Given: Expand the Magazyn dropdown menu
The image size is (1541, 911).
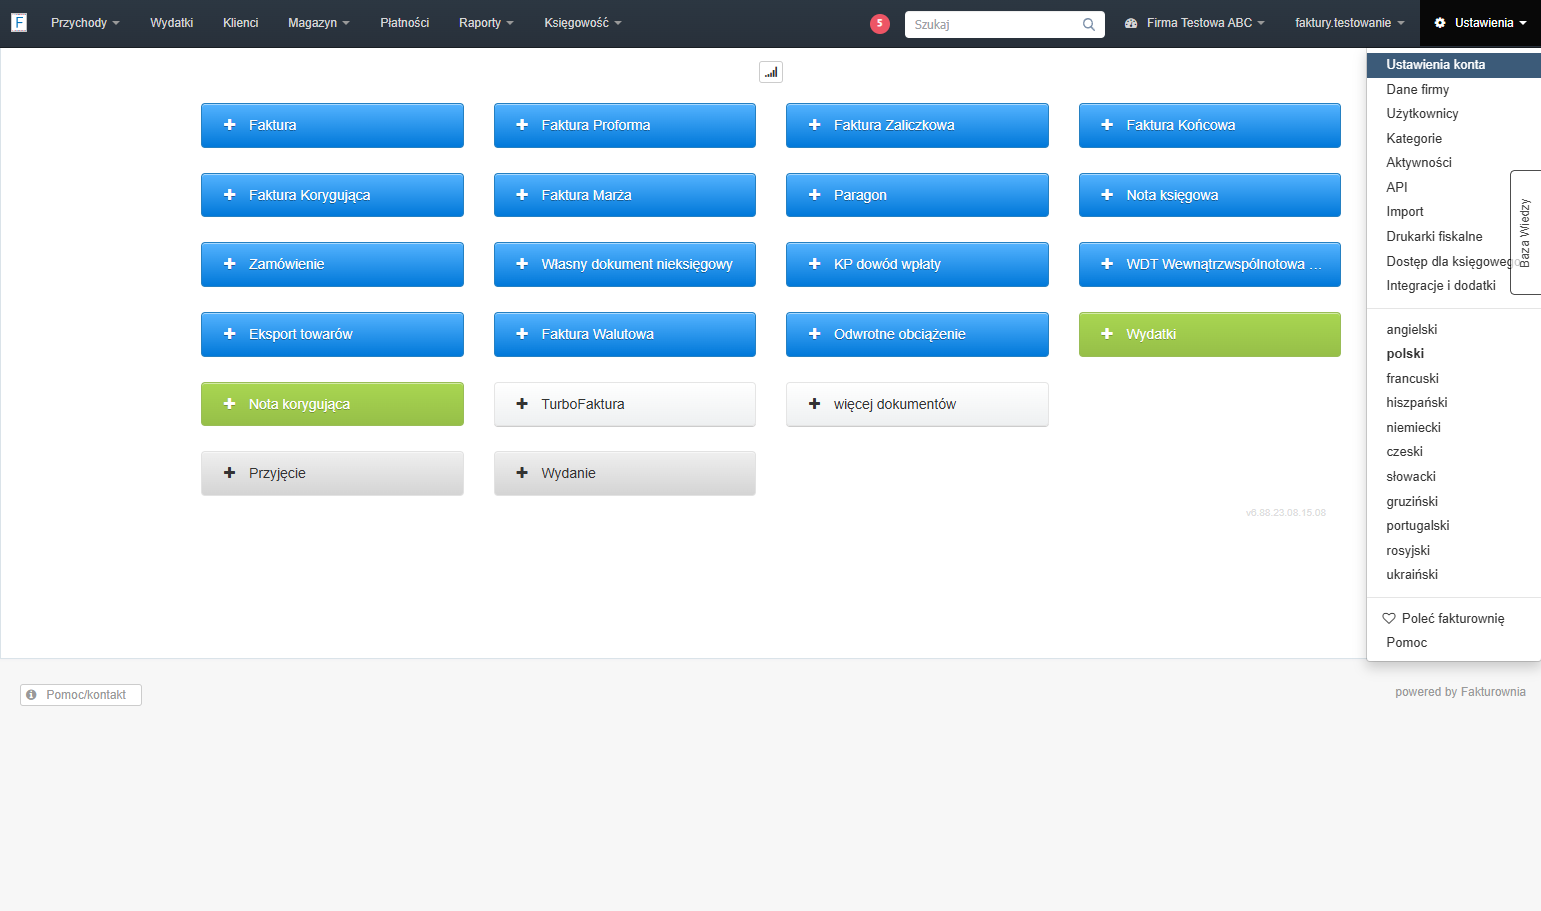Looking at the screenshot, I should [318, 23].
